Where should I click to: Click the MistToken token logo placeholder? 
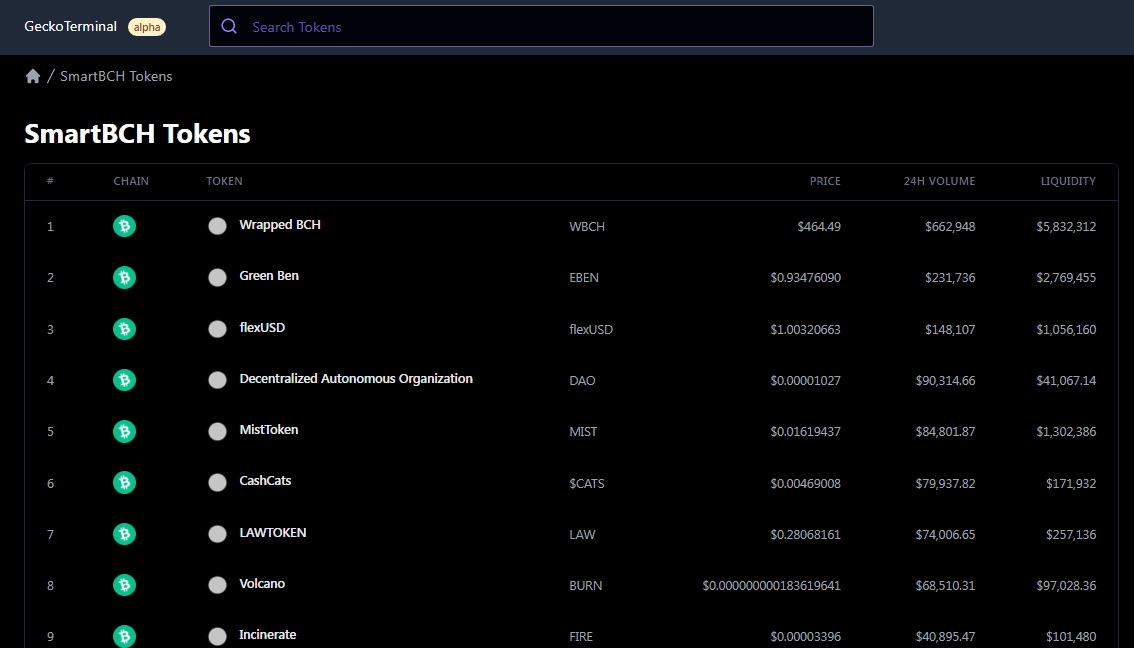pyautogui.click(x=218, y=432)
